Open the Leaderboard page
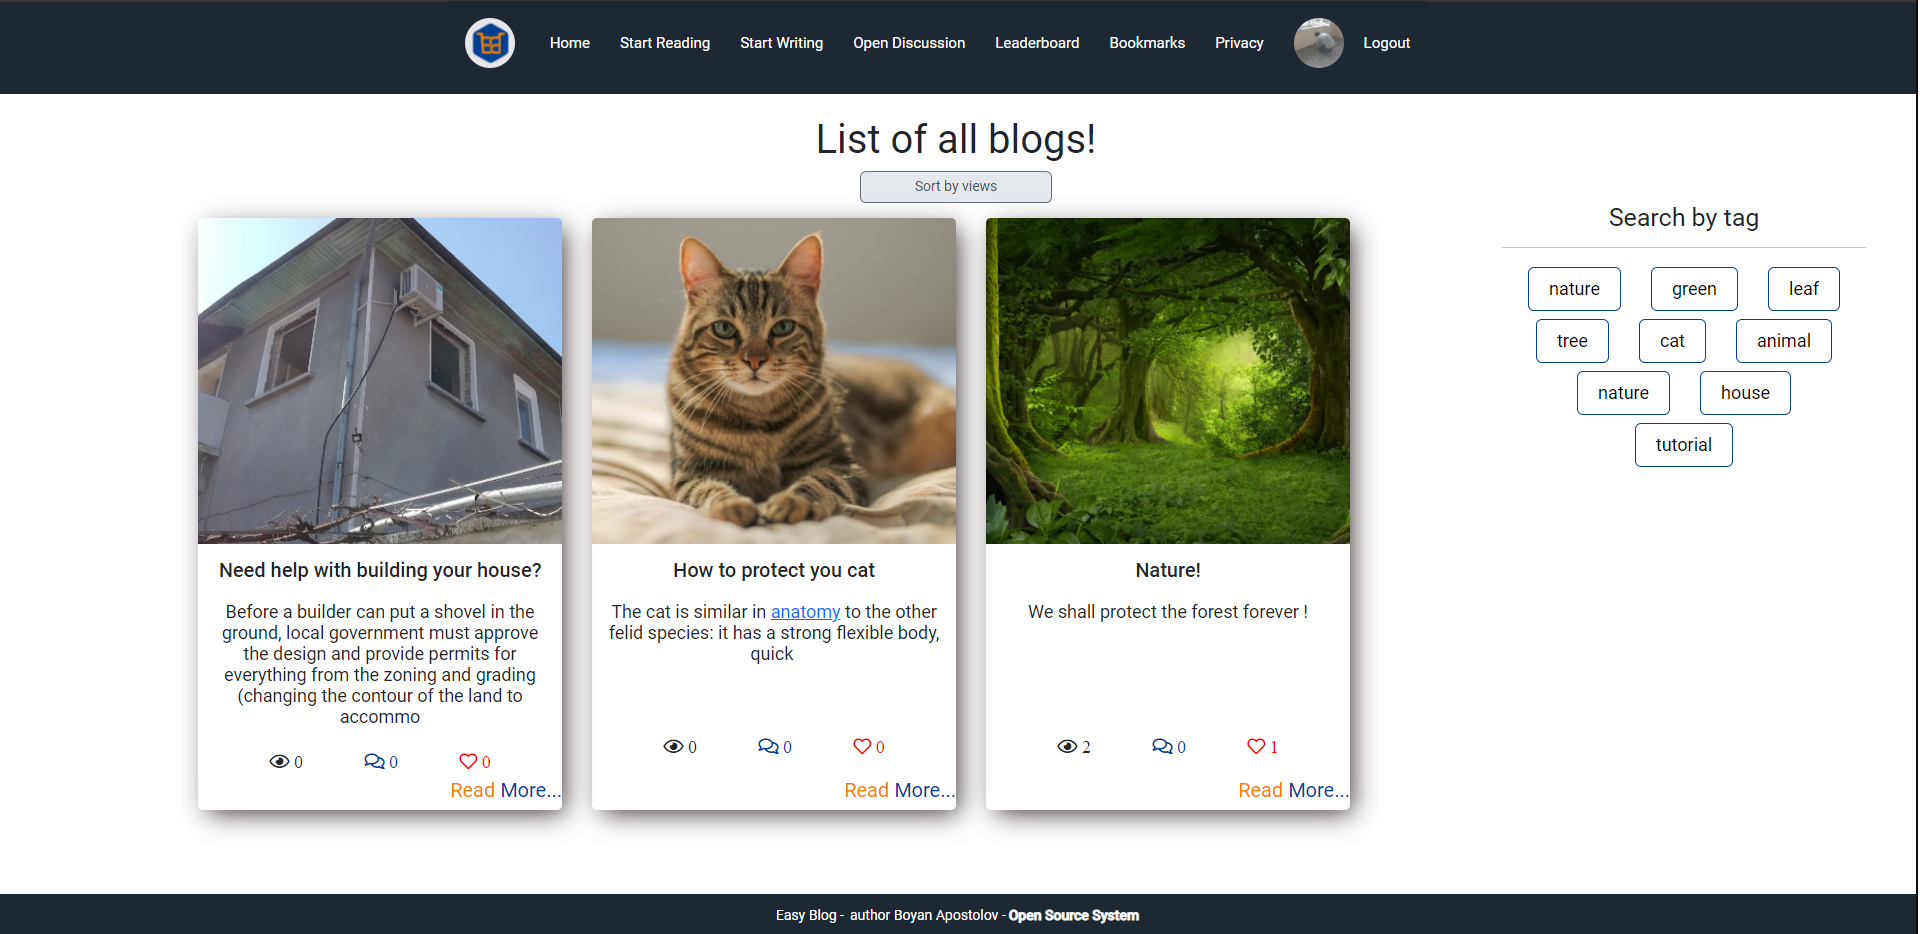 point(1037,43)
